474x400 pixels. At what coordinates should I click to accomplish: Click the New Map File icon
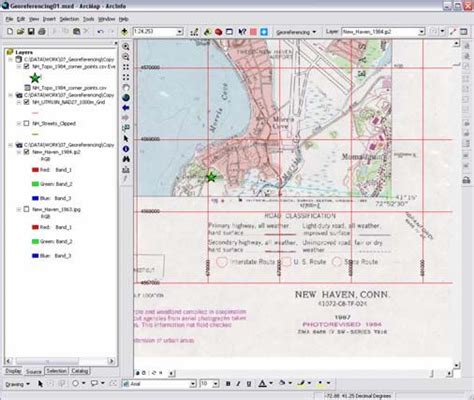pyautogui.click(x=10, y=32)
